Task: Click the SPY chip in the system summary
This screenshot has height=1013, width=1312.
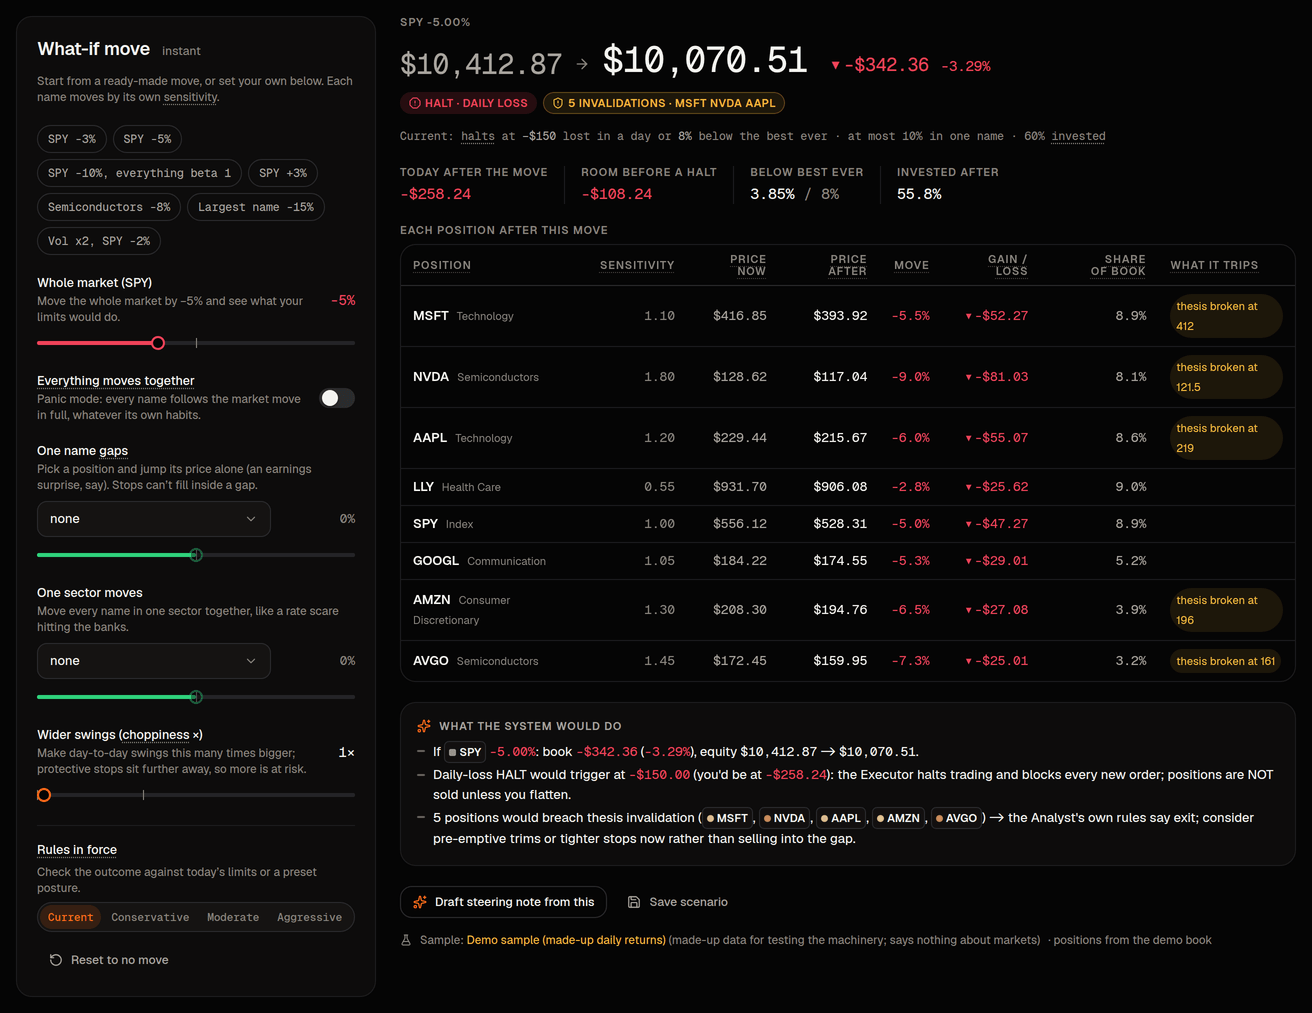Action: [465, 752]
